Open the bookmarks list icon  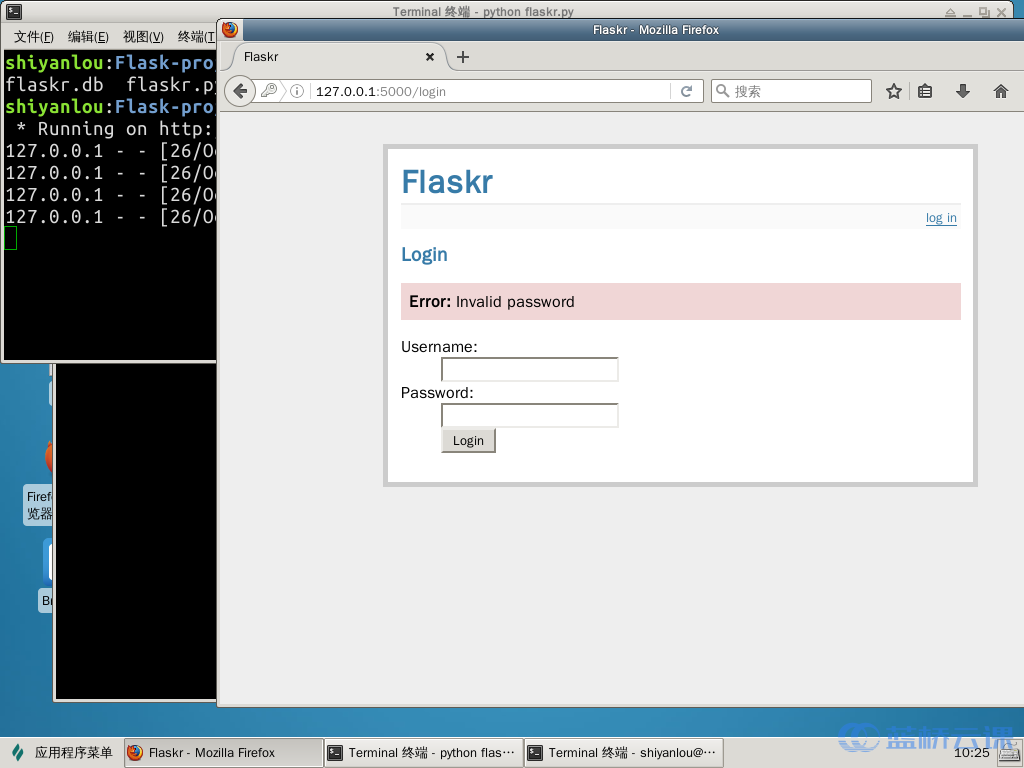[x=925, y=91]
